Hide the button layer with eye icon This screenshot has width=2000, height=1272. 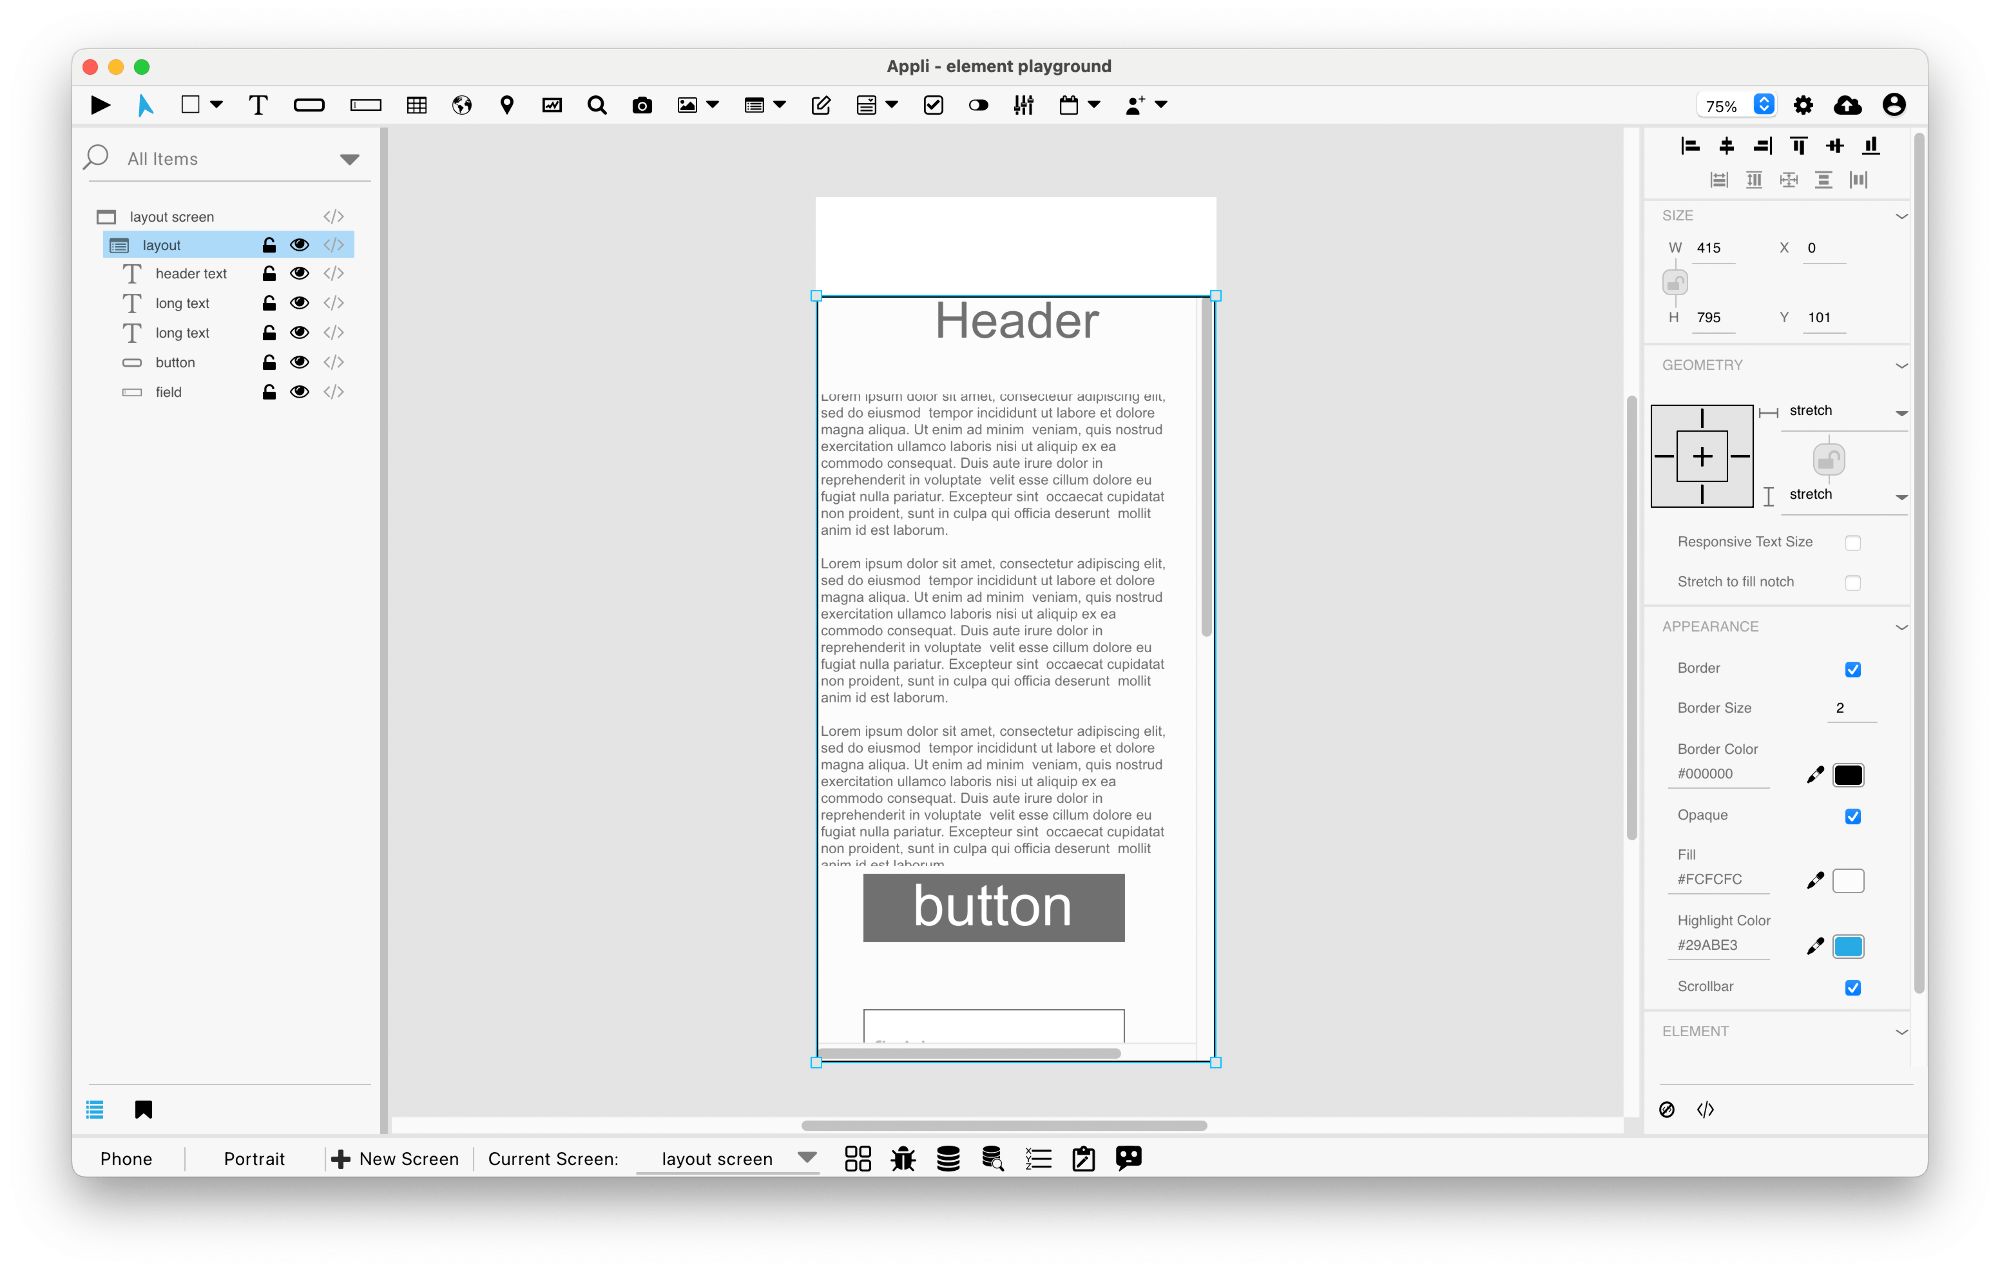299,362
